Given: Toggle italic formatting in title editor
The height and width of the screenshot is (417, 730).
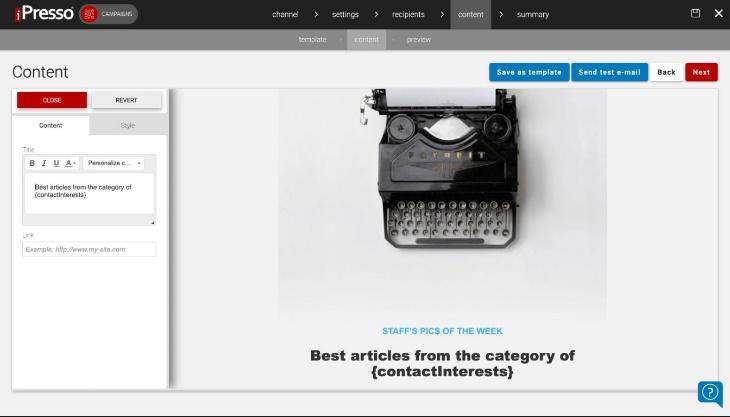Looking at the screenshot, I should click(x=44, y=163).
